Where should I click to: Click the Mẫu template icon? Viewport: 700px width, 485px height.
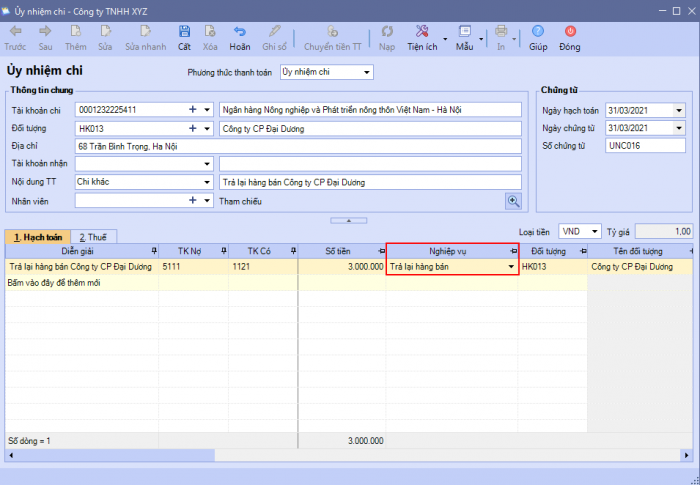coord(465,33)
